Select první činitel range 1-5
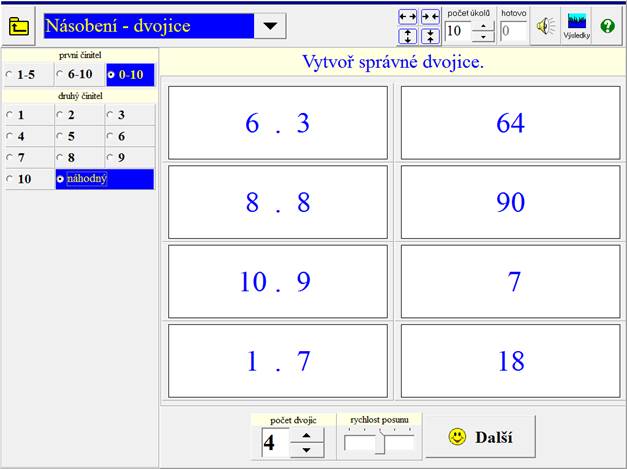627x469 pixels. (28, 75)
